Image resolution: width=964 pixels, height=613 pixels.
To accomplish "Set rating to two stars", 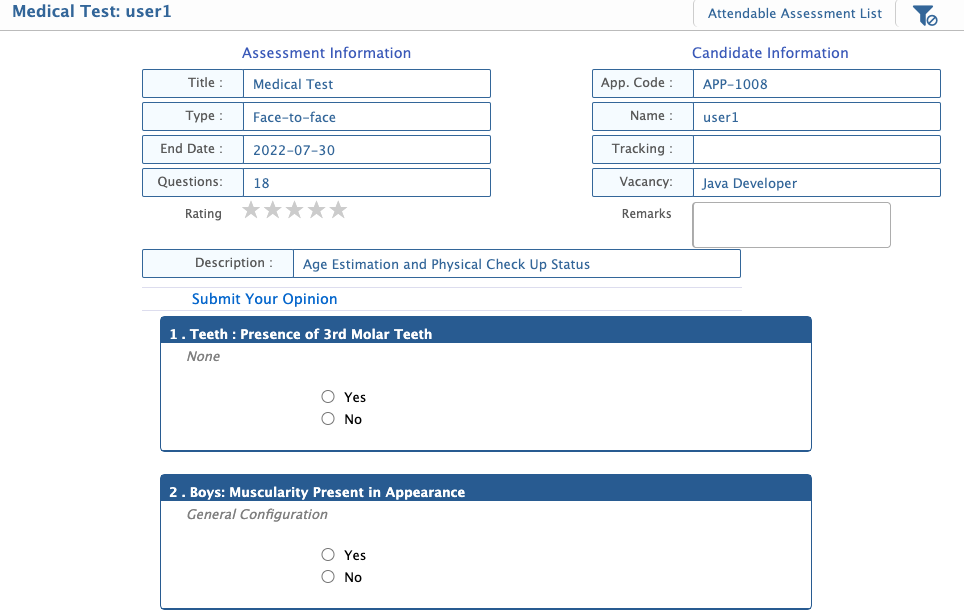I will pyautogui.click(x=273, y=210).
